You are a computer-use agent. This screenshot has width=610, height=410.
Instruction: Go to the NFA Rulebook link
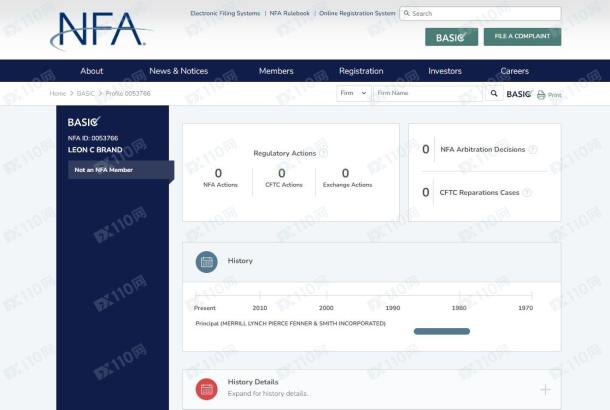click(x=290, y=13)
